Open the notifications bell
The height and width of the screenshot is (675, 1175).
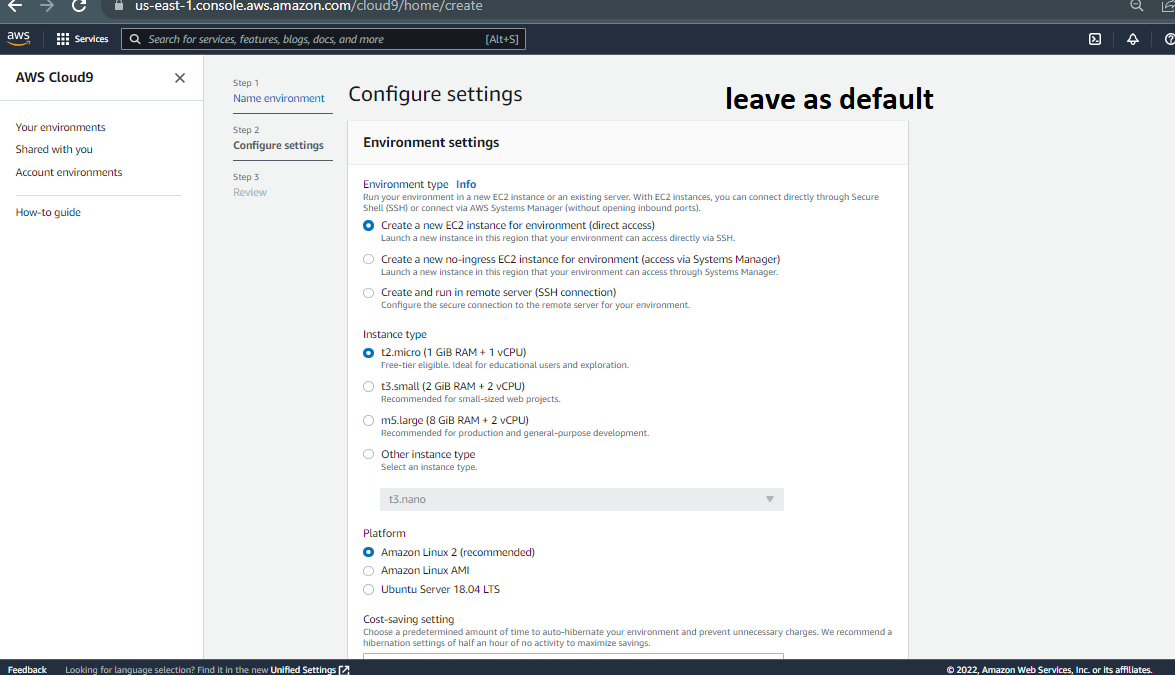pos(1132,39)
